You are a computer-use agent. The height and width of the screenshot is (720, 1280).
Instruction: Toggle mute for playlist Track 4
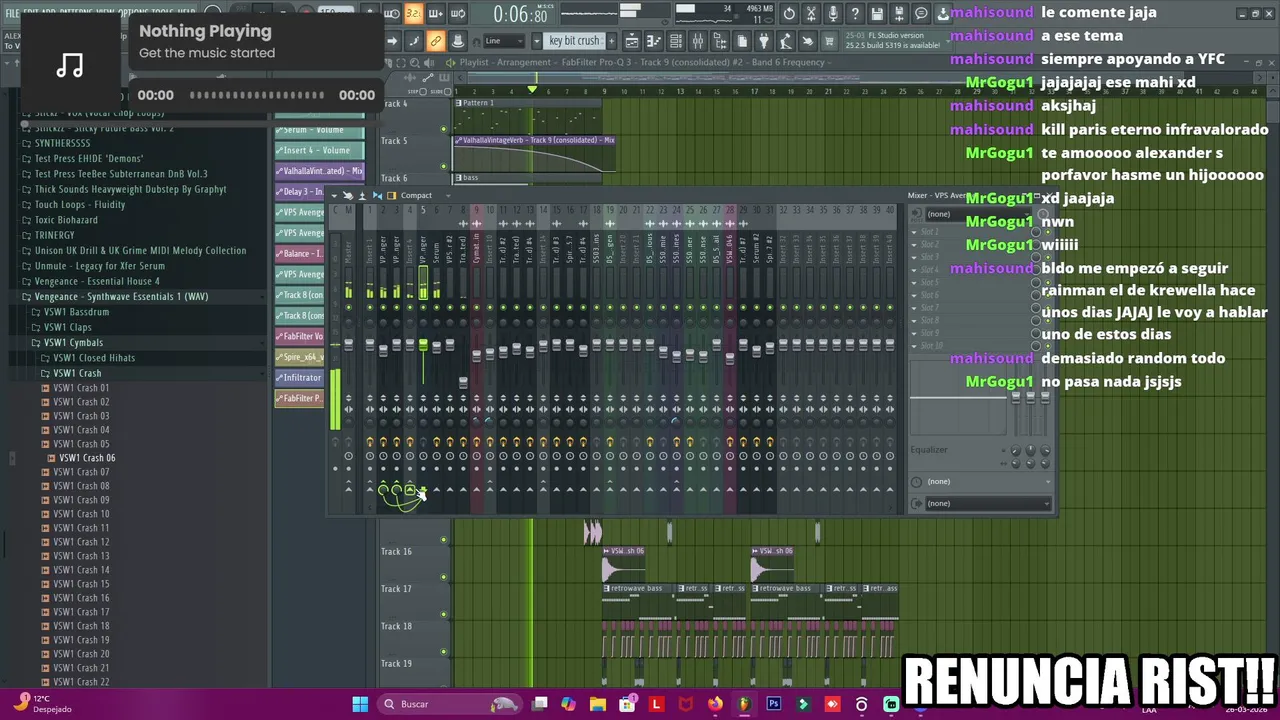444,129
